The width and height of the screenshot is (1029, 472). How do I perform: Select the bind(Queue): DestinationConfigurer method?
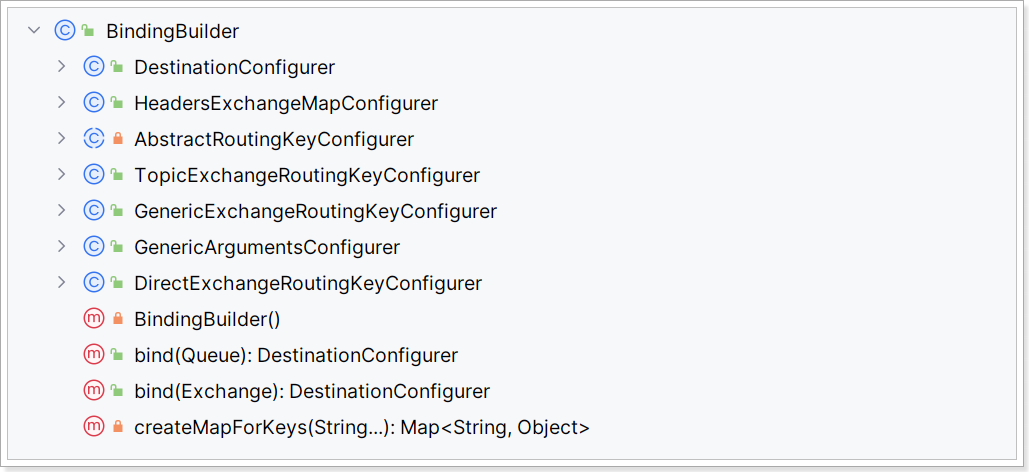pyautogui.click(x=296, y=356)
